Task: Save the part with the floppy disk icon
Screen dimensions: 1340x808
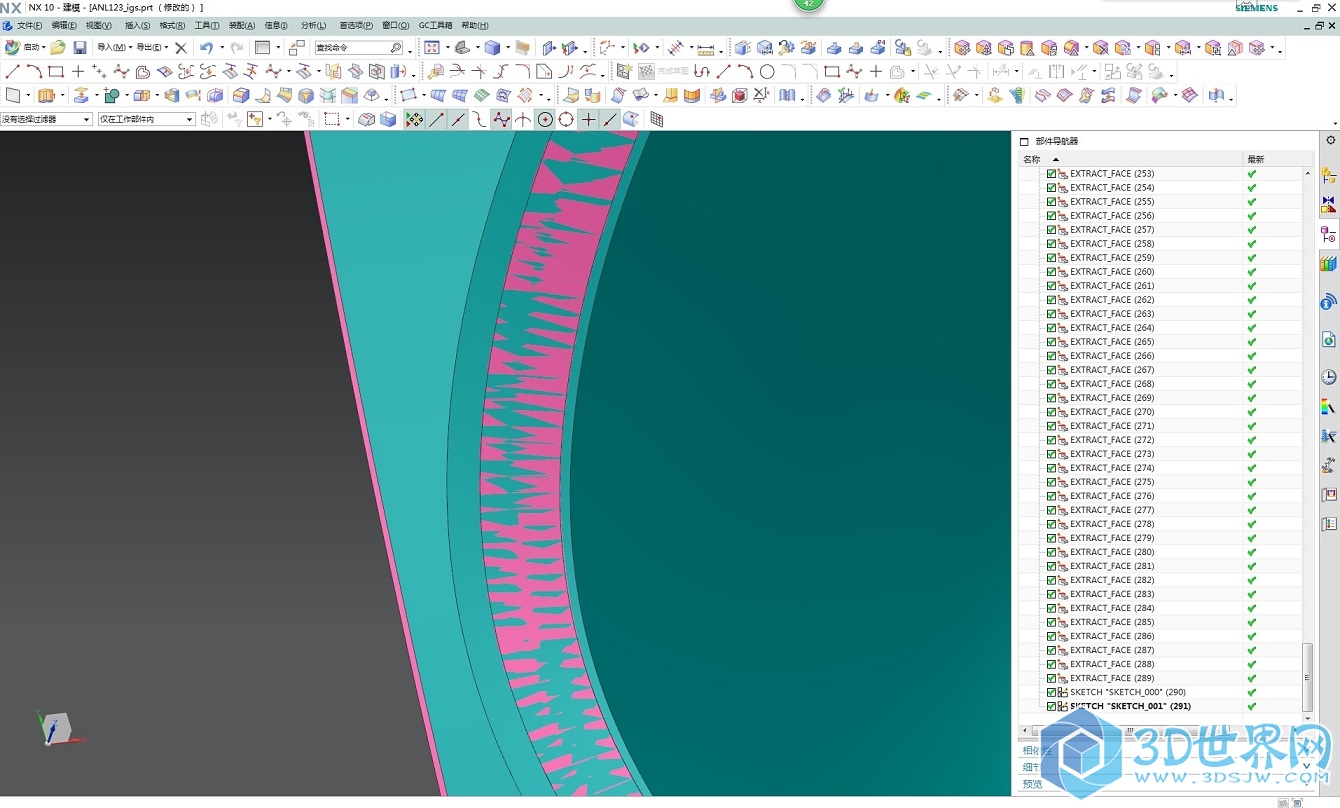Action: (80, 47)
